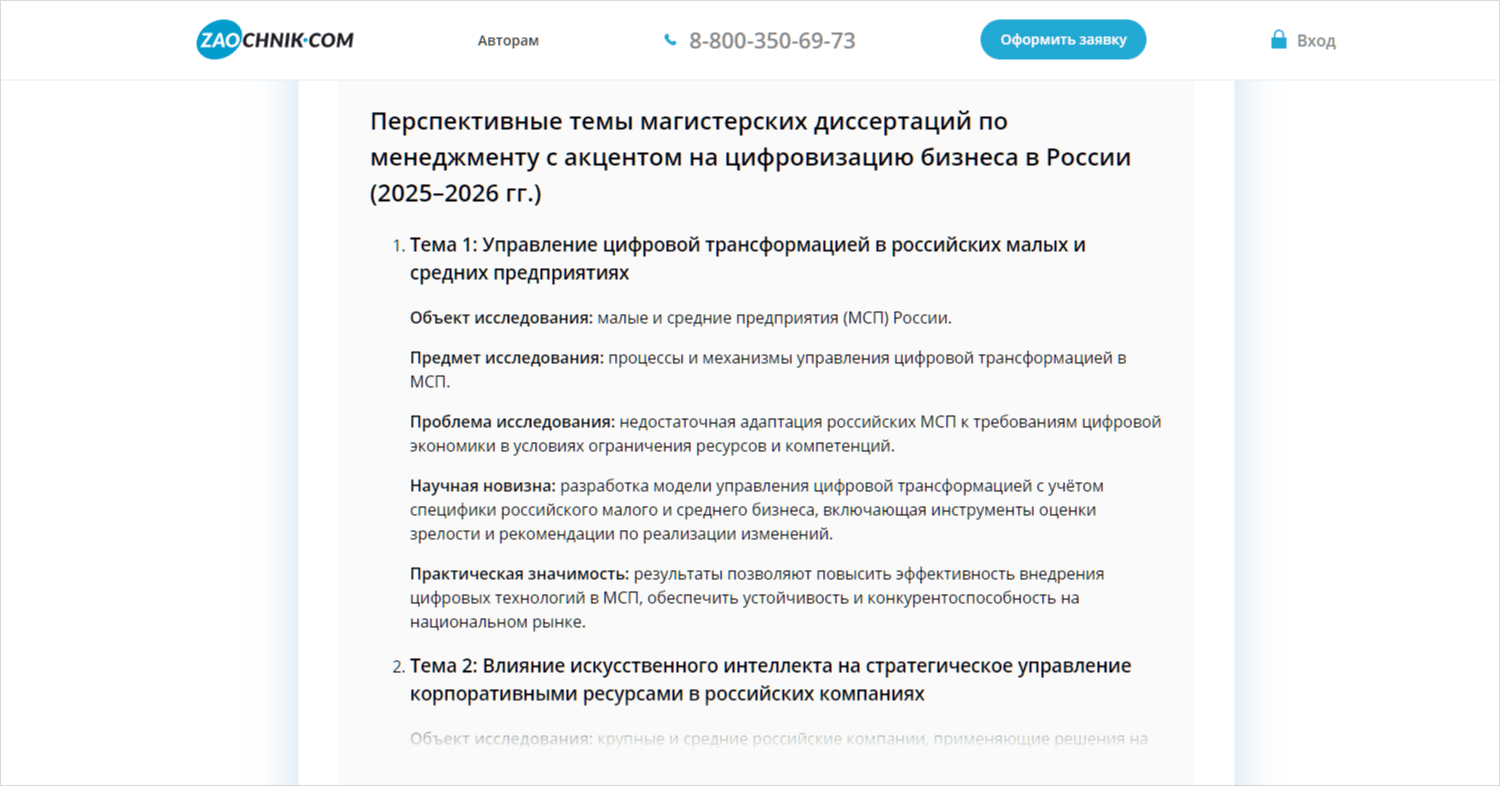Image resolution: width=1500 pixels, height=786 pixels.
Task: Click the Вход login link
Action: pyautogui.click(x=1316, y=41)
